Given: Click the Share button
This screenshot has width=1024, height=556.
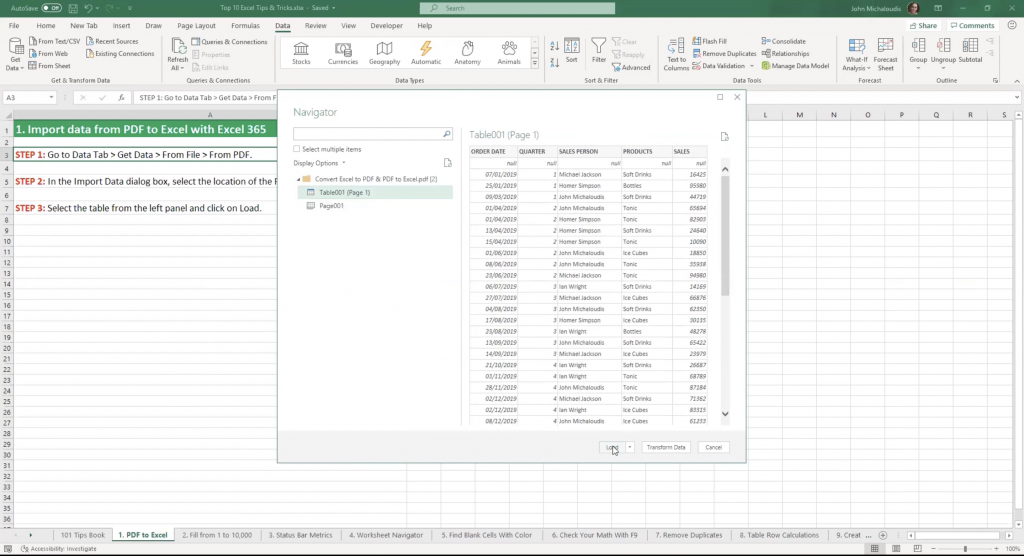Looking at the screenshot, I should pos(923,25).
